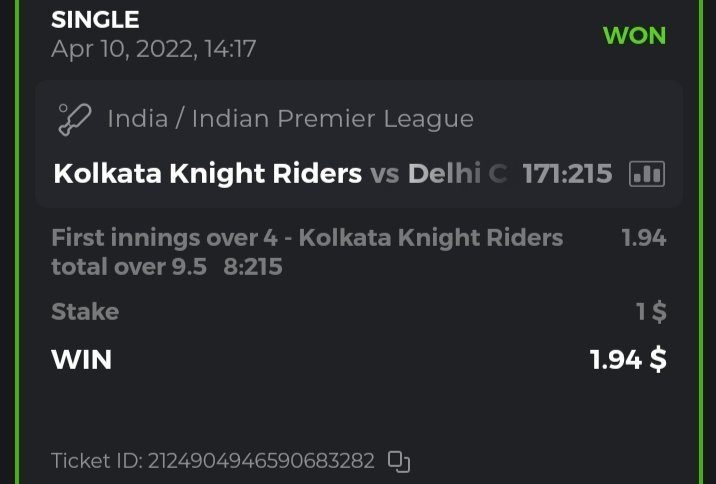Click the Stake label
Screen dimensions: 716x484
coord(85,312)
